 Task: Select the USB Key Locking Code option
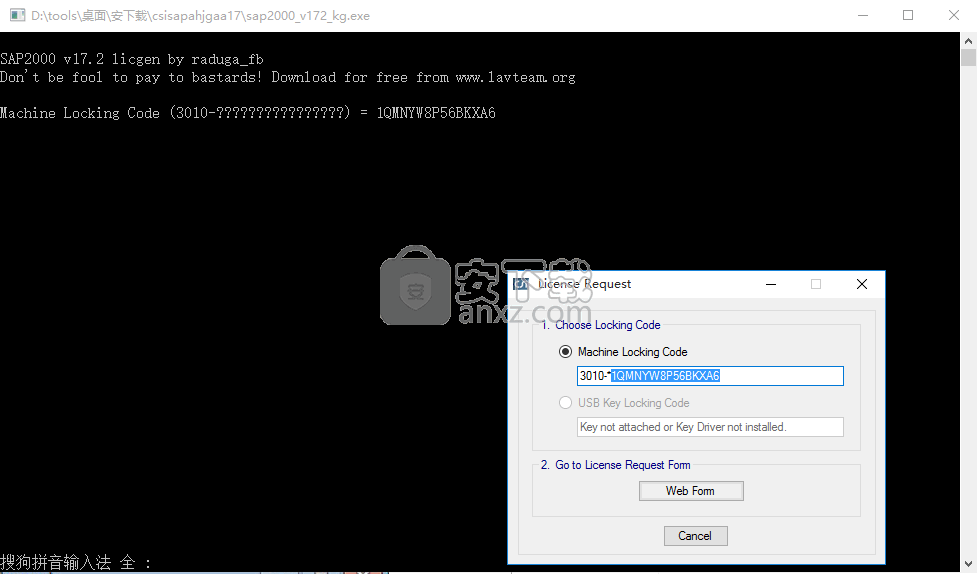pos(565,403)
